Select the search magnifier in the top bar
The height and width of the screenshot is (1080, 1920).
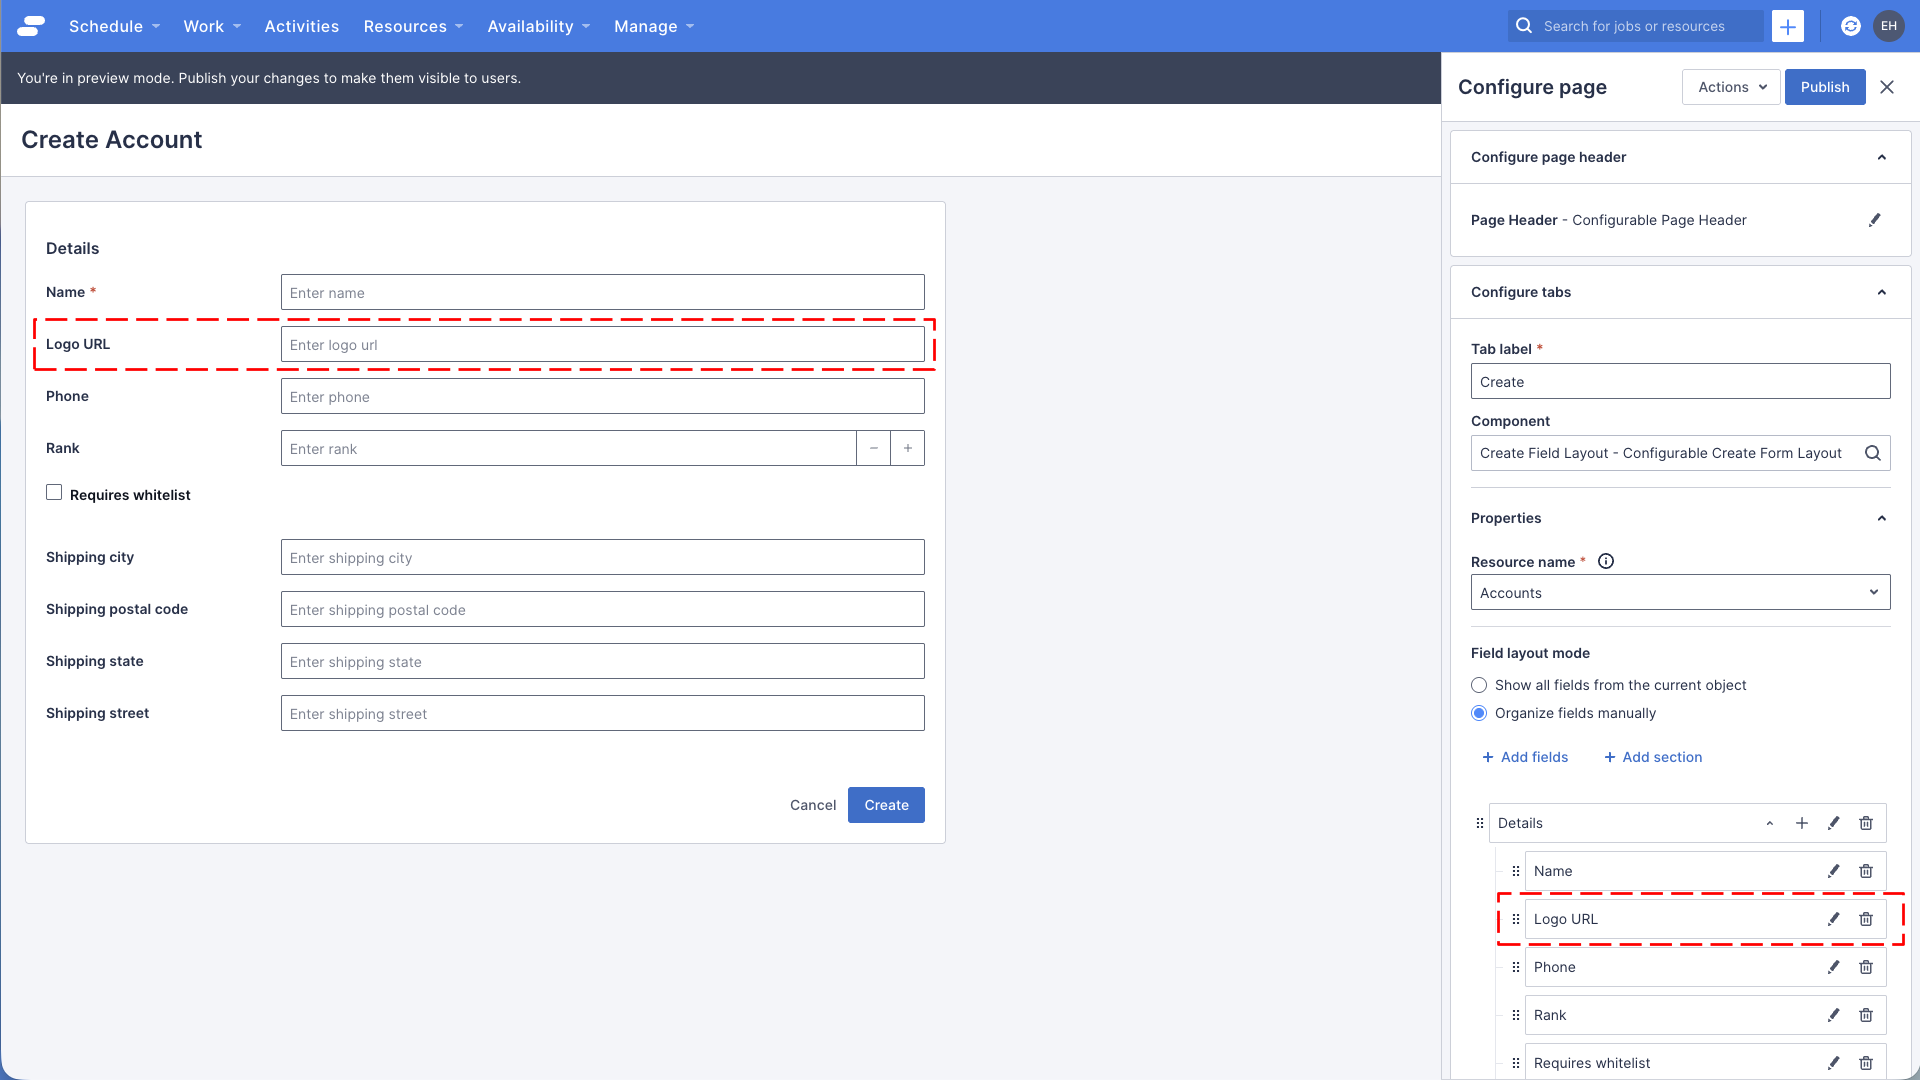coord(1524,26)
